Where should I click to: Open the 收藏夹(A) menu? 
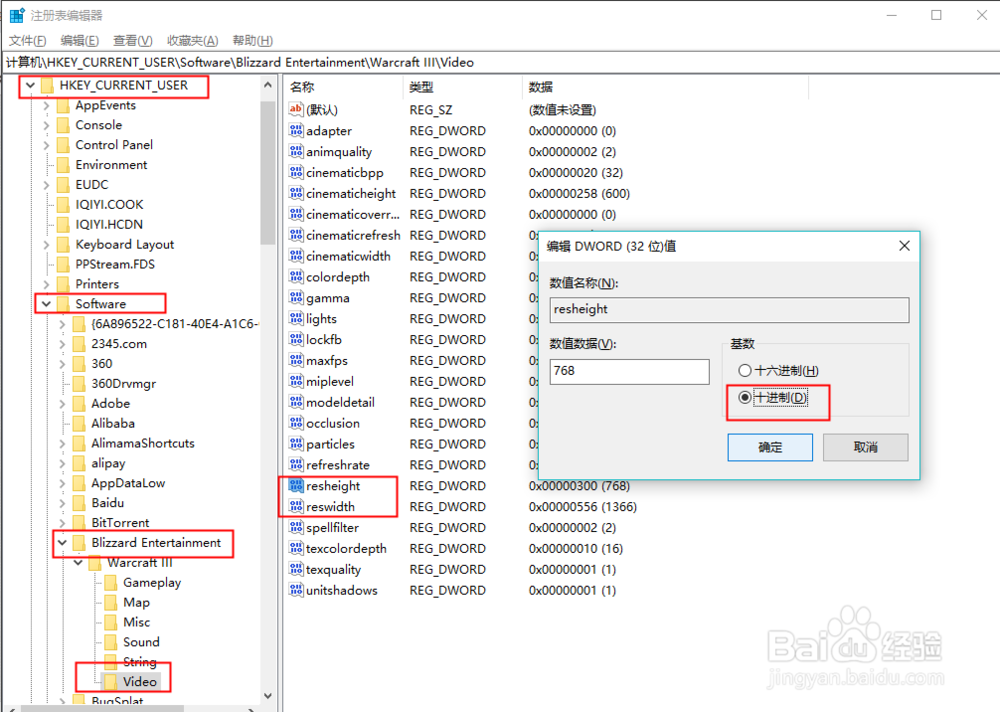(193, 41)
